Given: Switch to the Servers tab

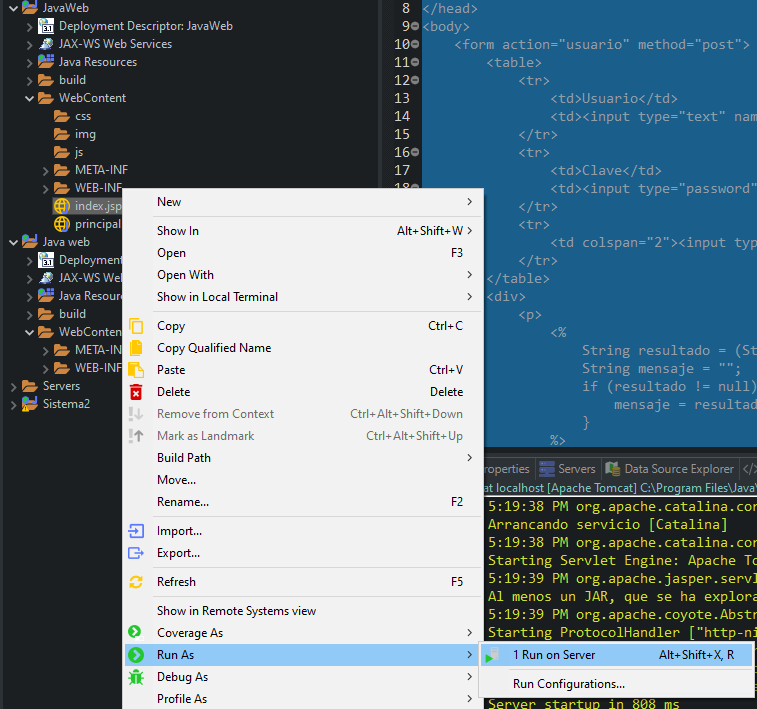Looking at the screenshot, I should coord(568,469).
